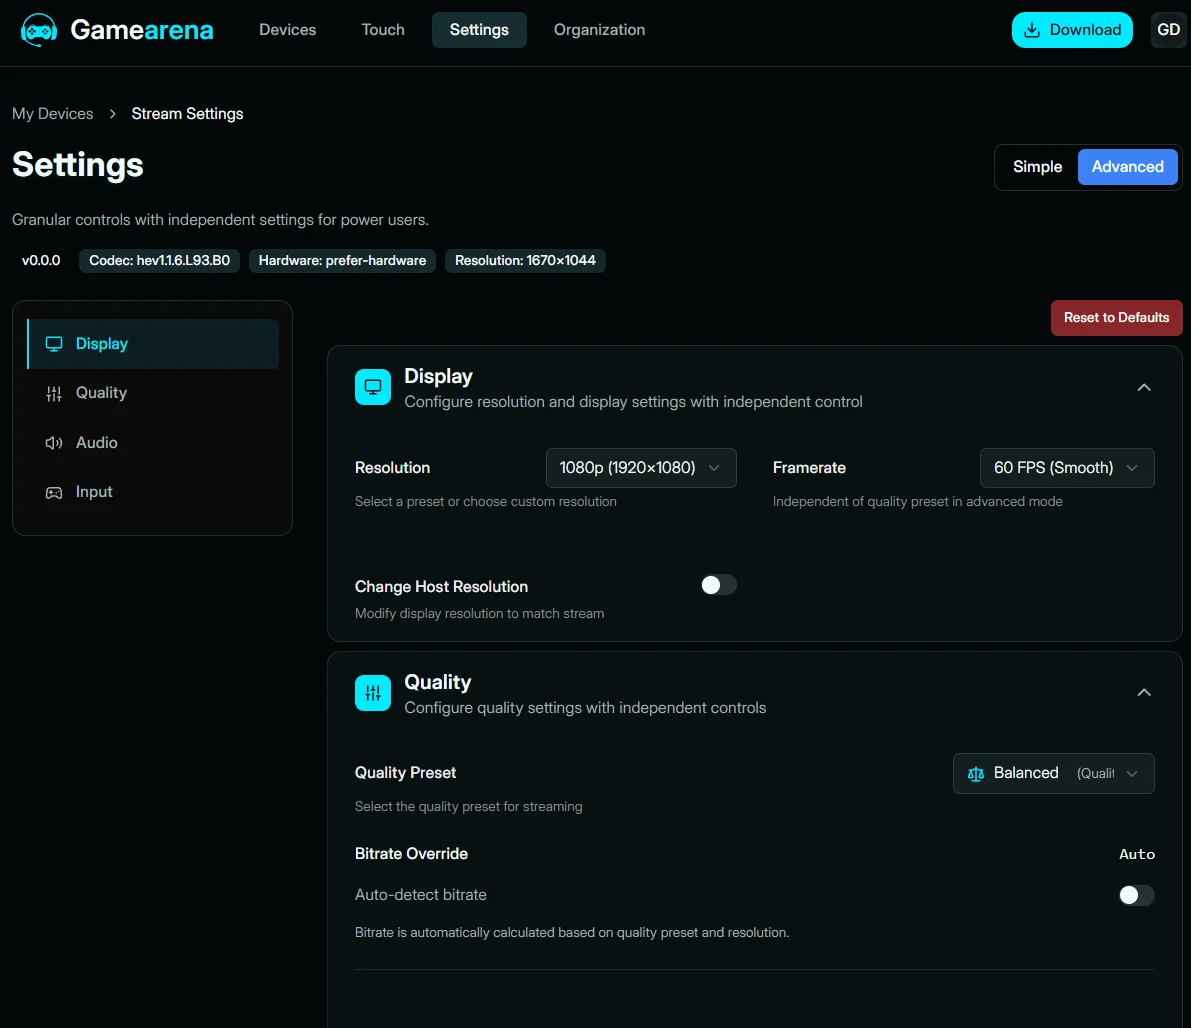Click the Bitrate Override label
Screen dimensions: 1191x1028
tap(411, 854)
